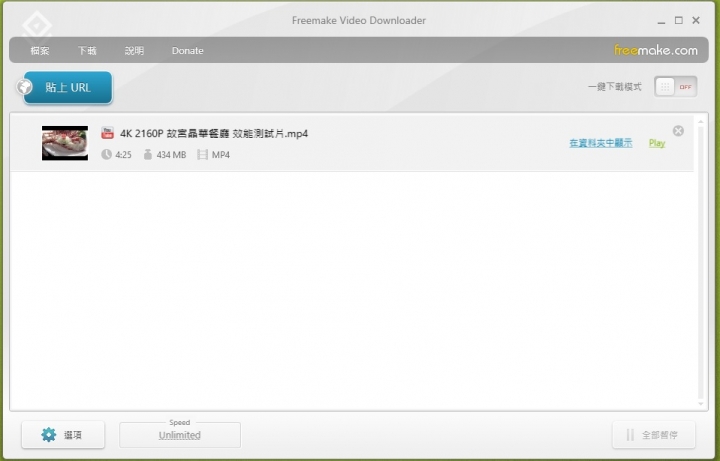Viewport: 720px width, 461px height.
Task: Open the Donate menu item
Action: tap(187, 51)
